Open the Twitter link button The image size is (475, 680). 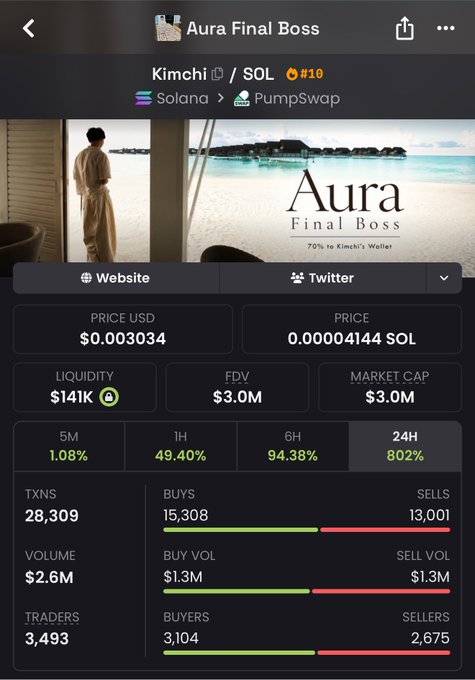click(322, 278)
